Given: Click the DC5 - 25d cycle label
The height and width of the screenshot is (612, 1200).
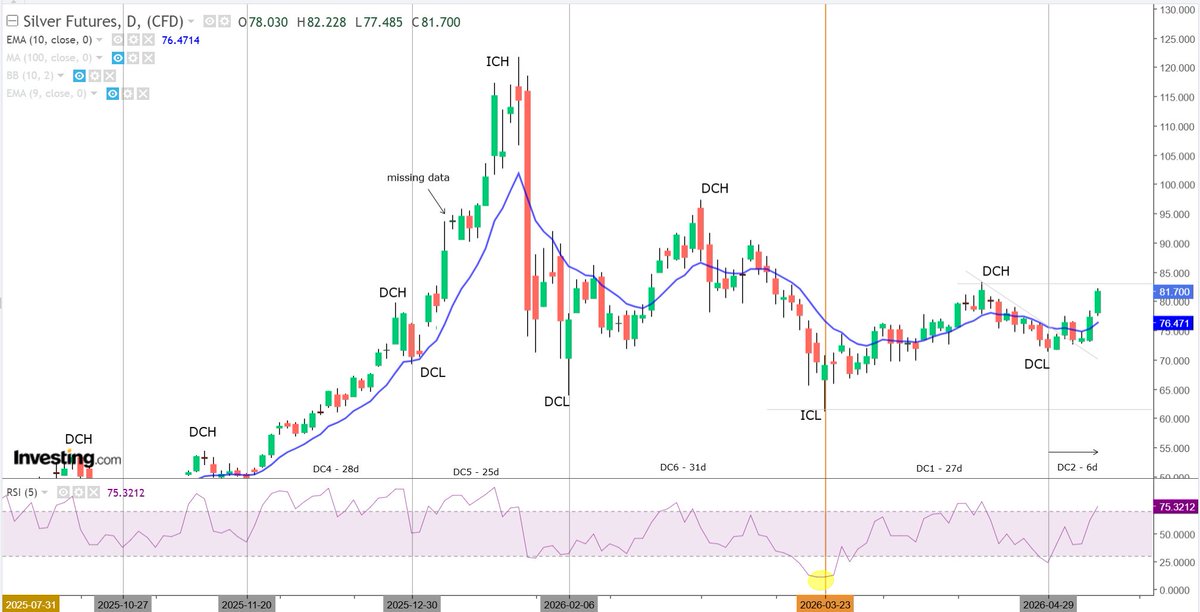Looking at the screenshot, I should pos(476,471).
